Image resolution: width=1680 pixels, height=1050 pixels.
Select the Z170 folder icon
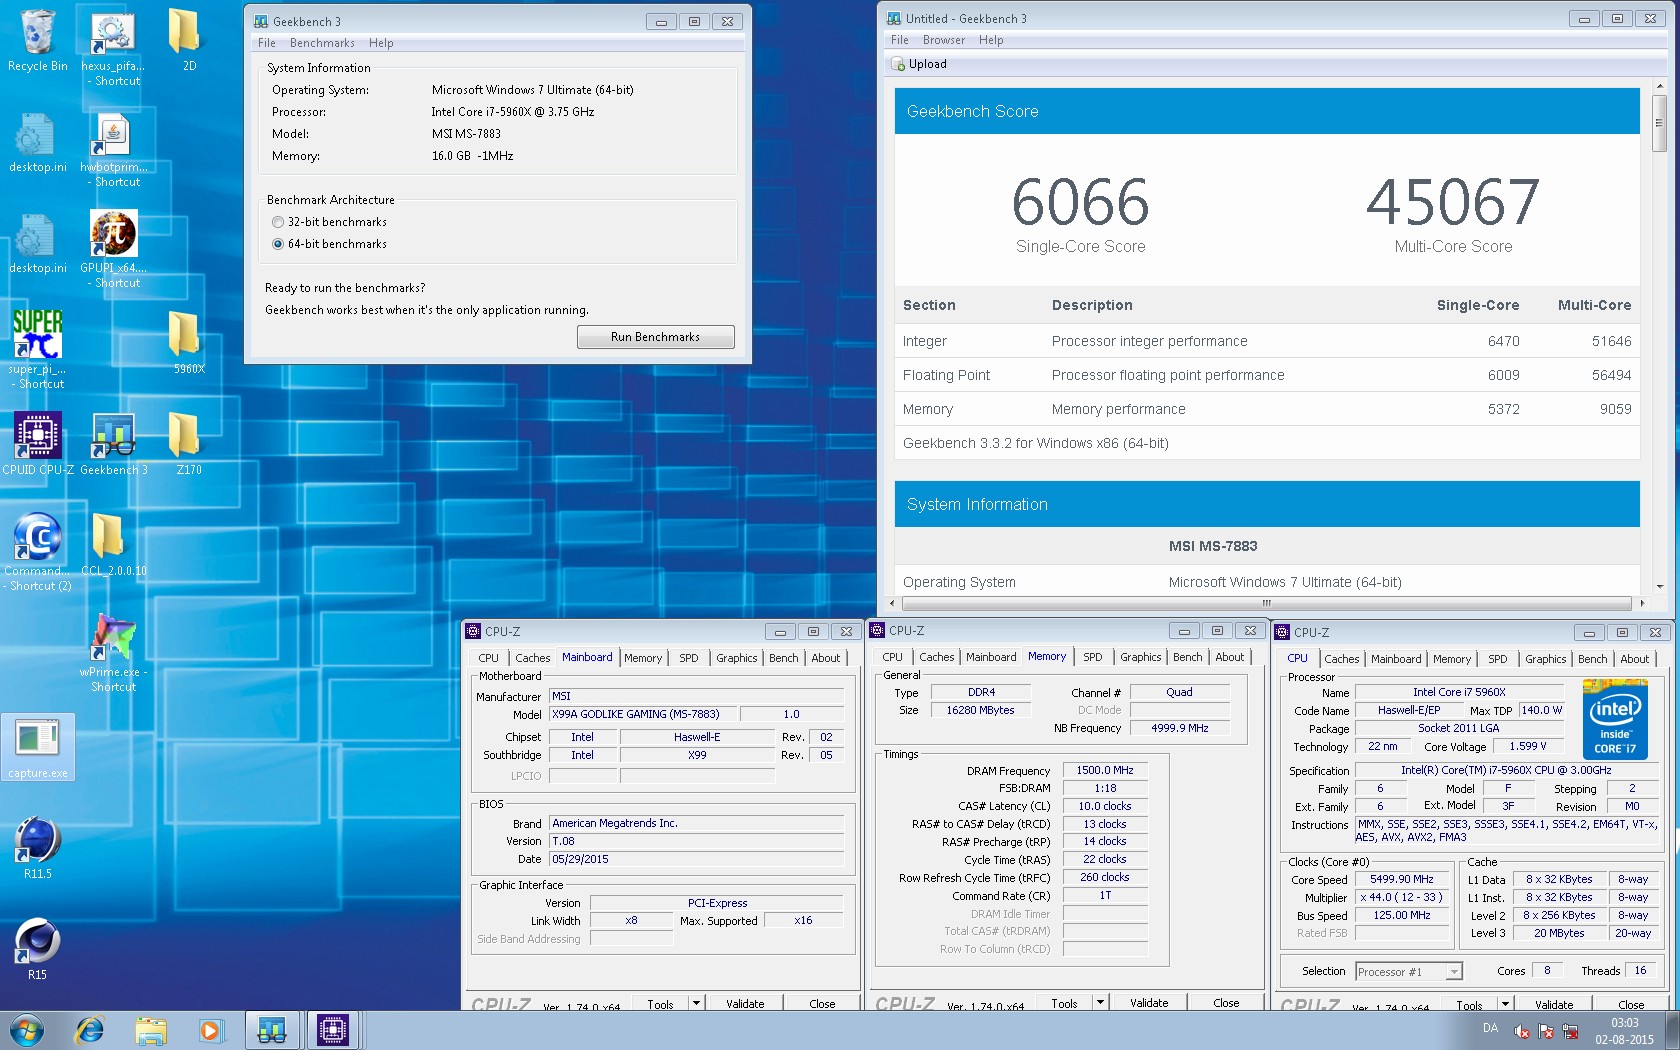188,443
